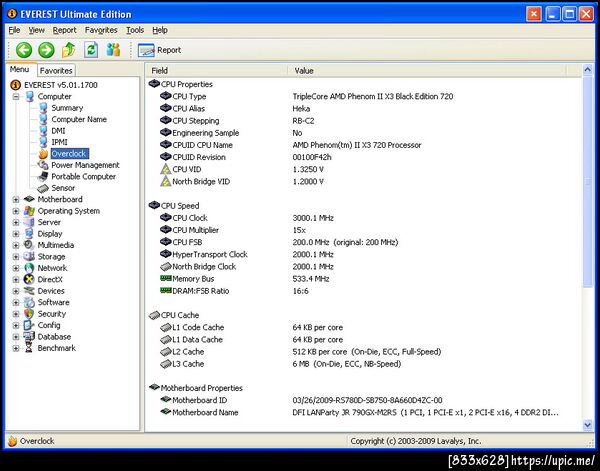
Task: Click the Multimedia tree icon
Action: [x=29, y=245]
